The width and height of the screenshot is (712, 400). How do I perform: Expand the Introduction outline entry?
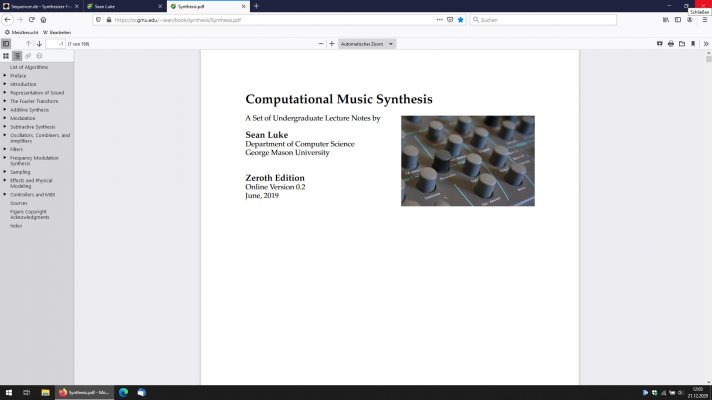(5, 84)
